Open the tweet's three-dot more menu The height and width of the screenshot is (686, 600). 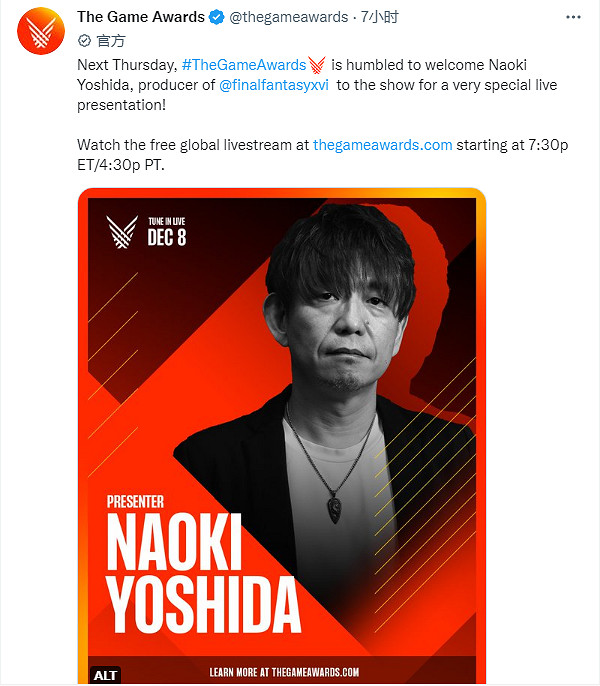(574, 17)
